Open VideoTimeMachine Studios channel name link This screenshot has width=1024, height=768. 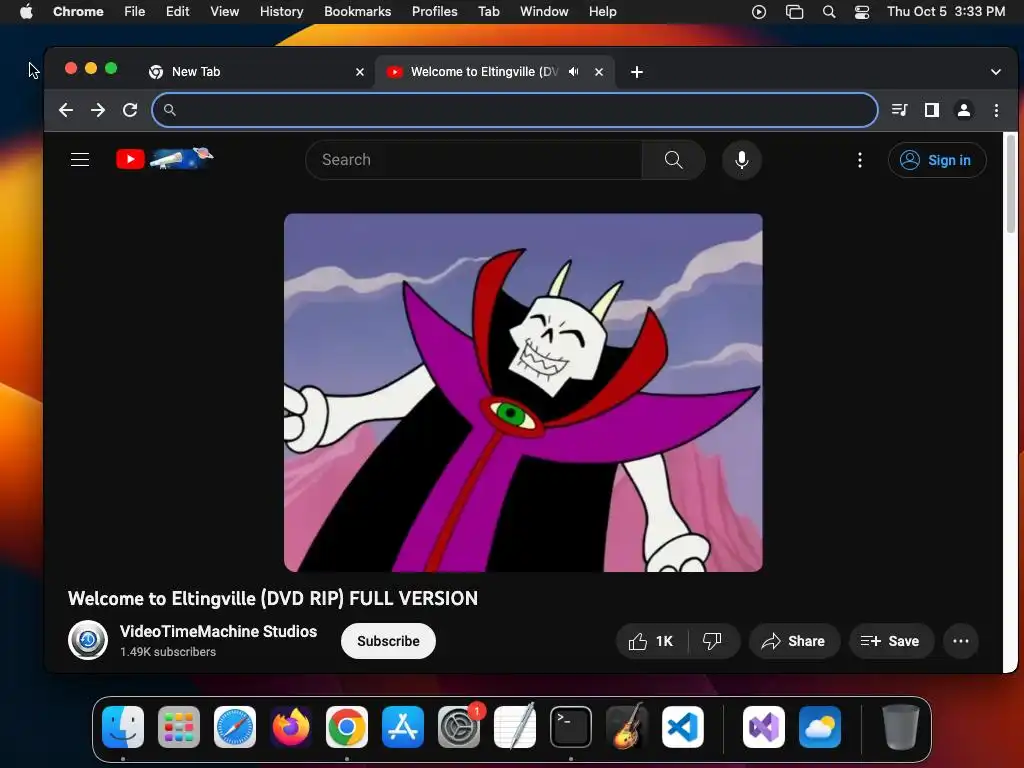(218, 632)
